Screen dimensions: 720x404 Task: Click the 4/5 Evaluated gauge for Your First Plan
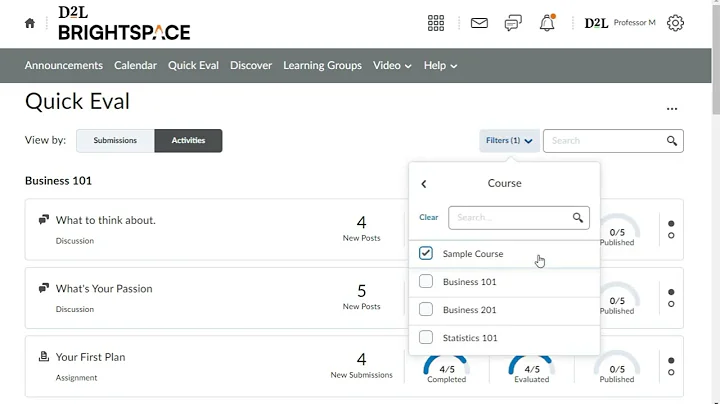pyautogui.click(x=532, y=370)
